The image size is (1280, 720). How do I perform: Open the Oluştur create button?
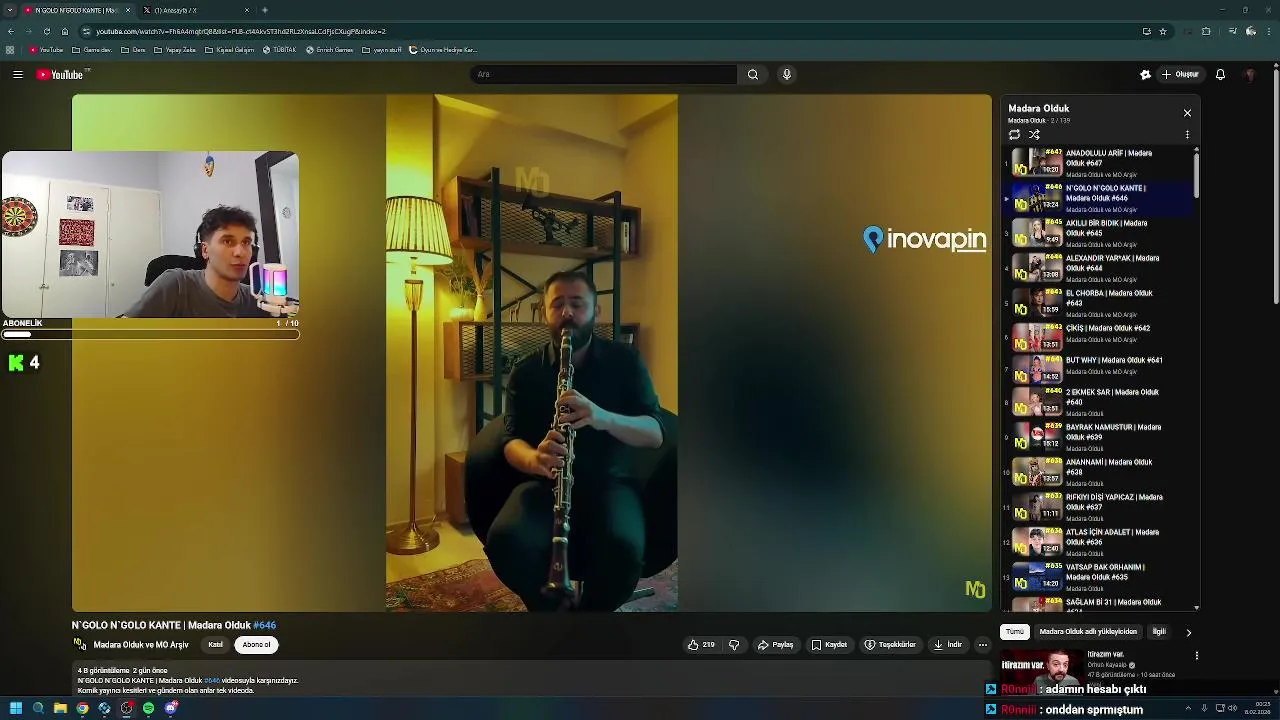tap(1180, 74)
